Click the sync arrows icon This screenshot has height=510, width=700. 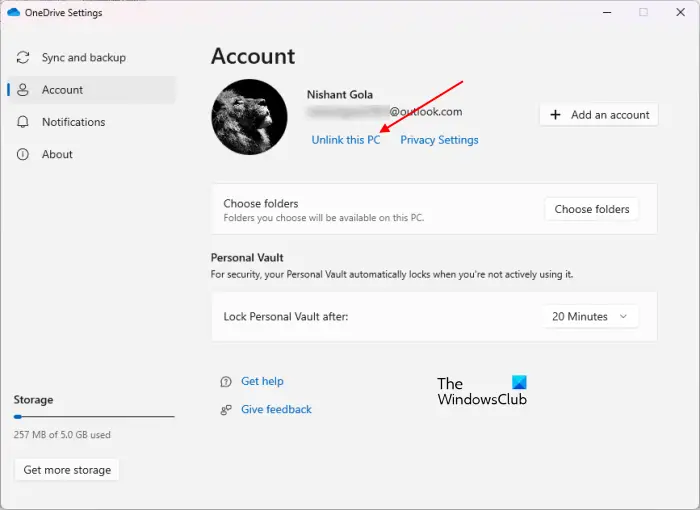[23, 58]
